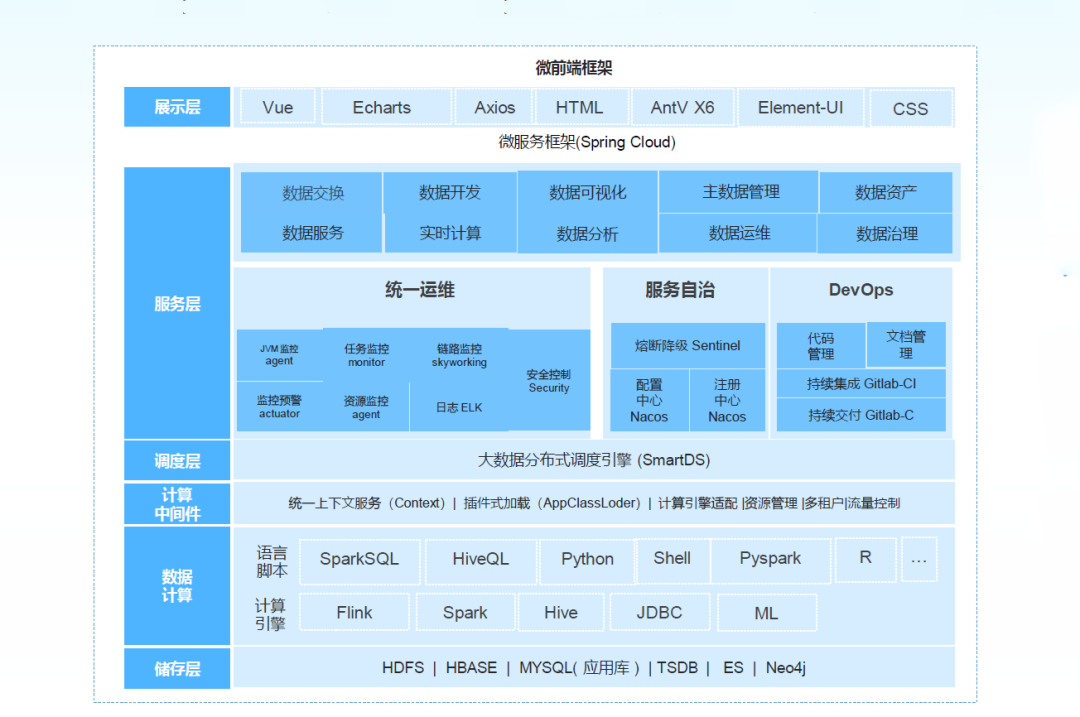This screenshot has width=1080, height=717.
Task: Select the 服务层 layer label
Action: (x=177, y=304)
